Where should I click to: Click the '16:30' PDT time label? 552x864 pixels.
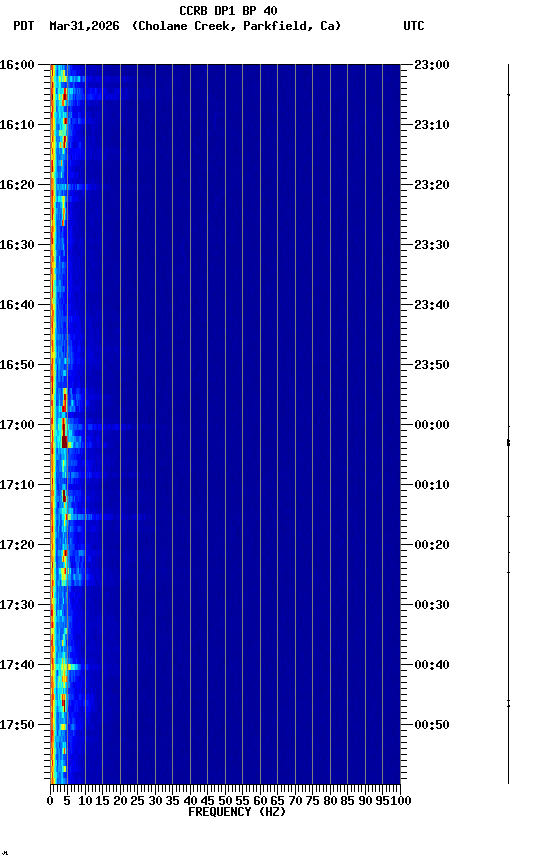(x=17, y=245)
